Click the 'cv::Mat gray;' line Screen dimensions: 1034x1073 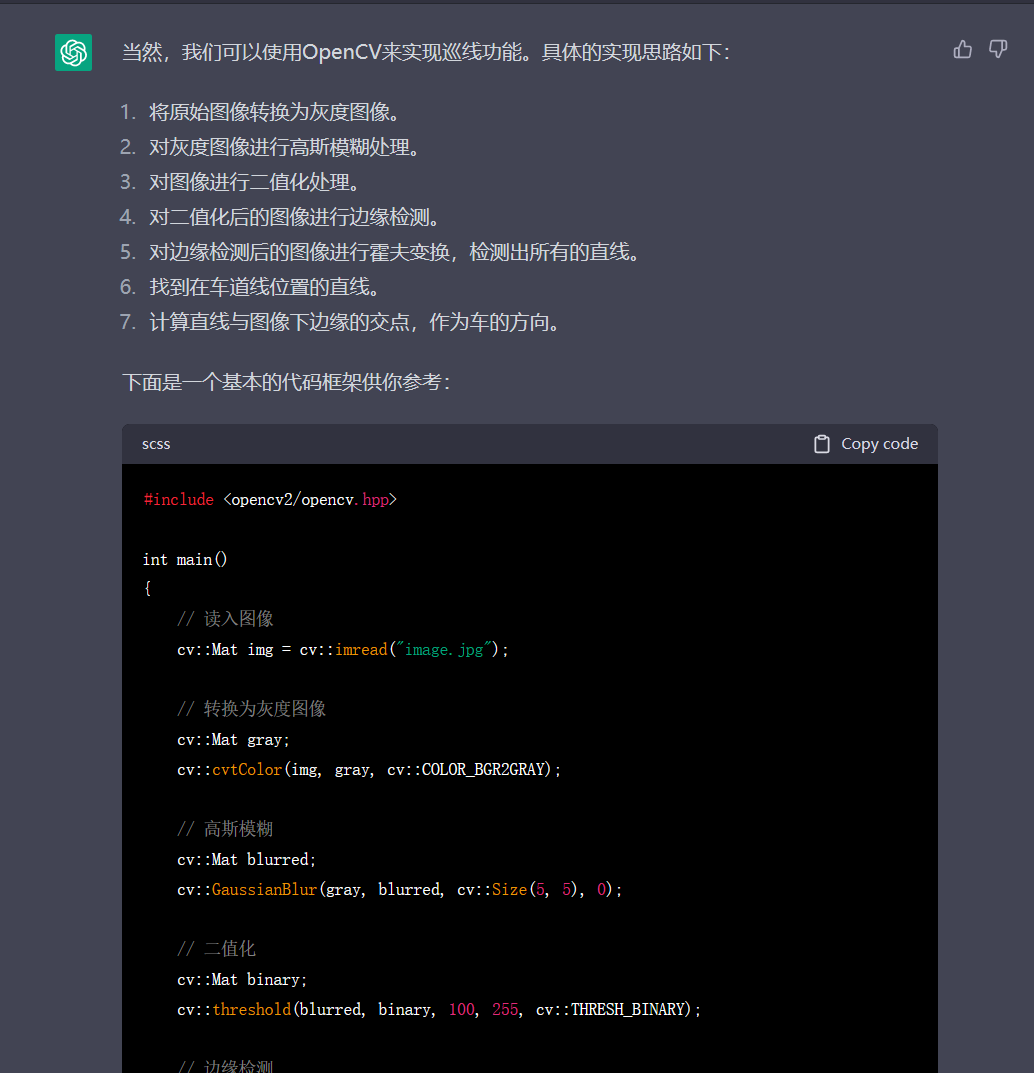click(x=233, y=740)
